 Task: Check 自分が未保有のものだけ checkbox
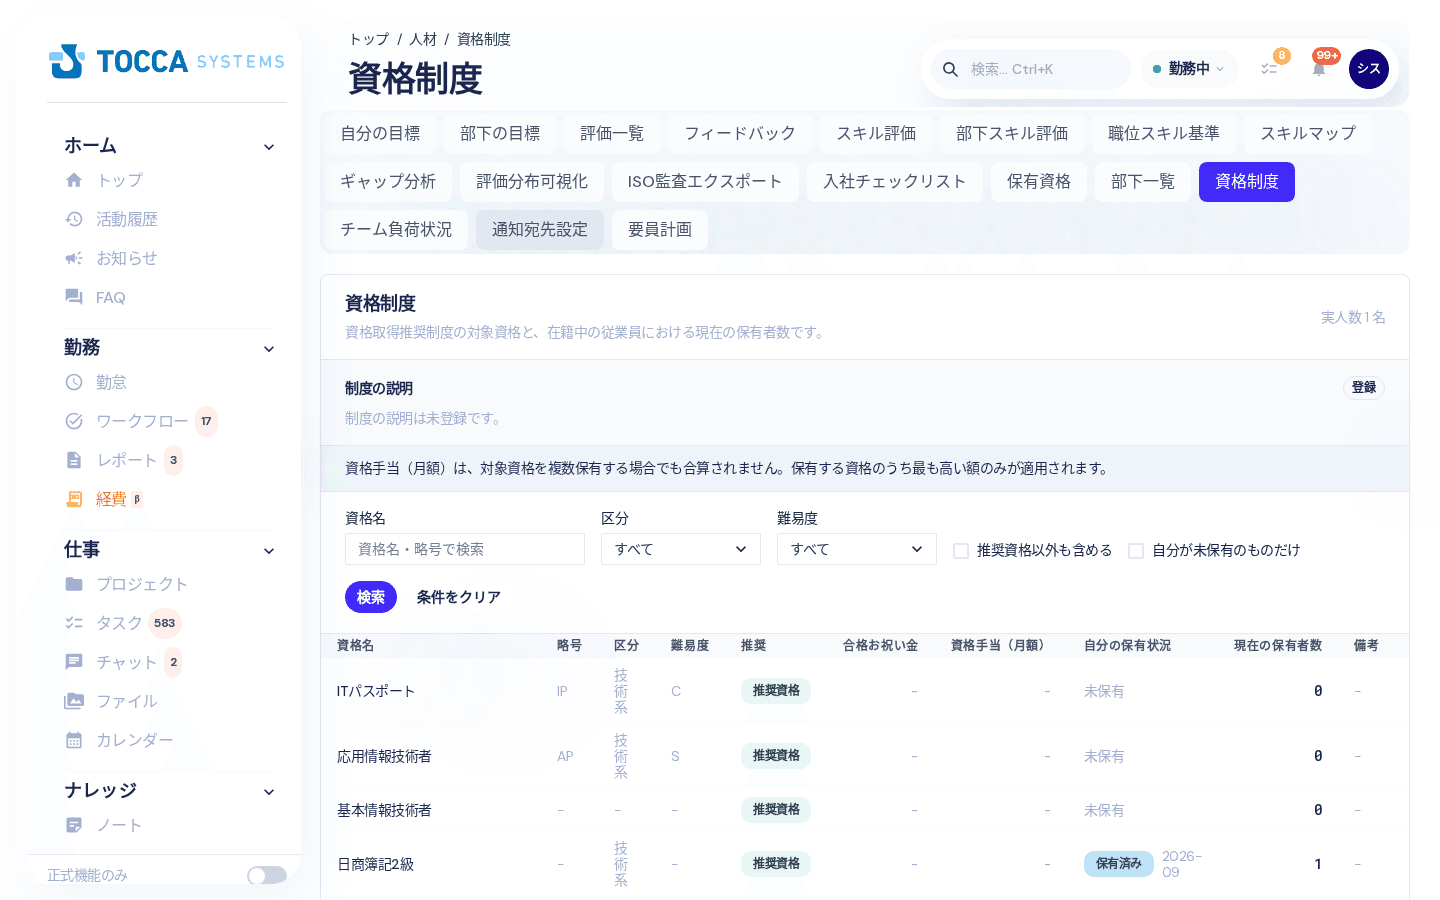tap(1136, 551)
